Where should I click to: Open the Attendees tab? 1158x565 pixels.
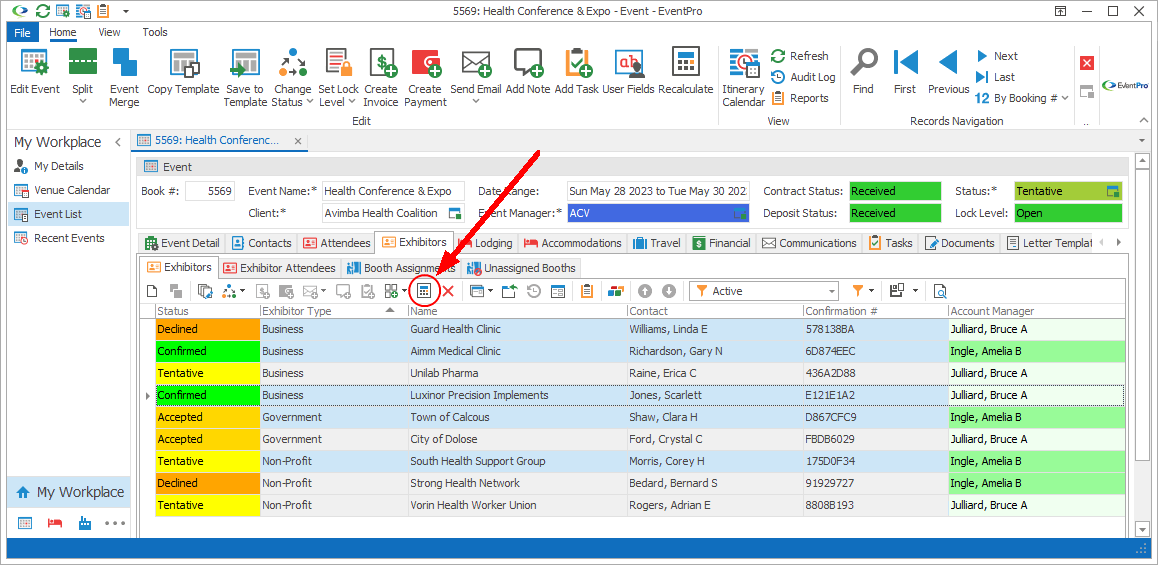[336, 242]
